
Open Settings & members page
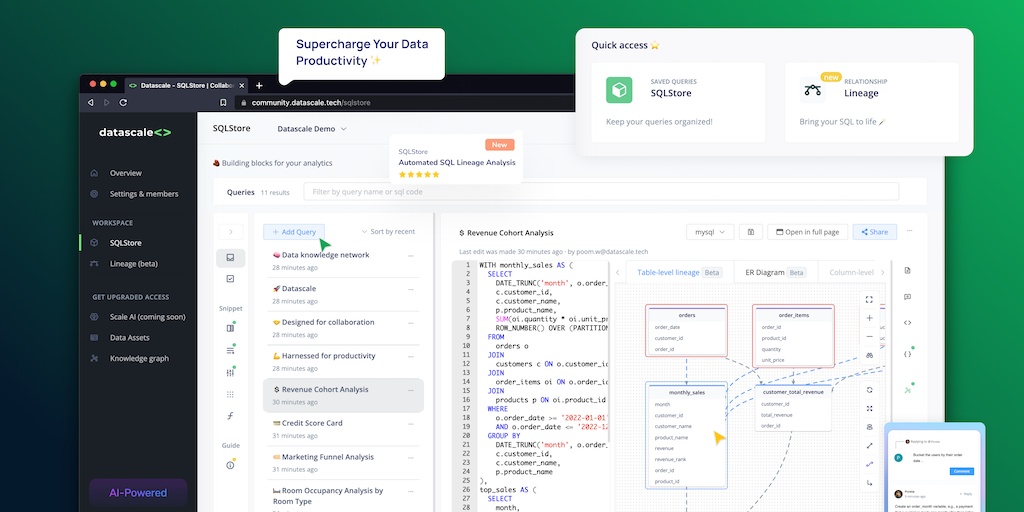(144, 194)
